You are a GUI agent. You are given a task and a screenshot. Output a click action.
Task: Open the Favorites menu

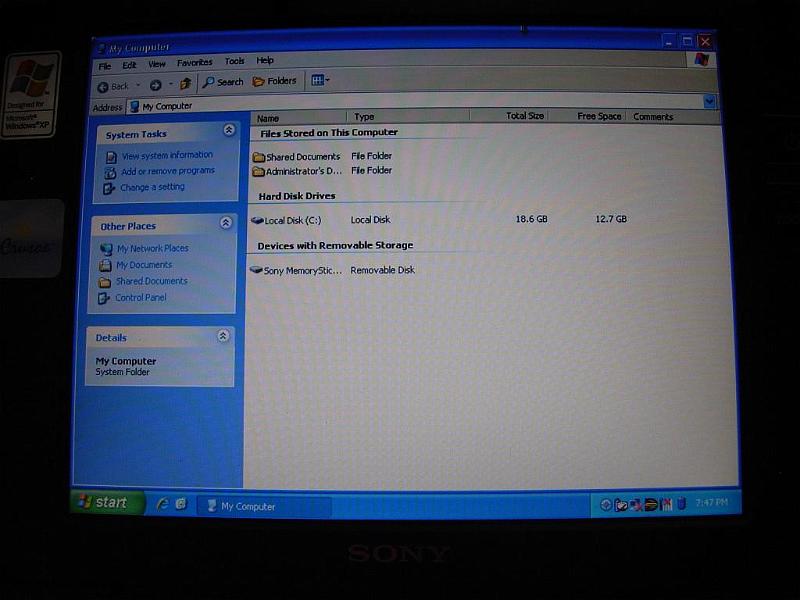tap(194, 63)
